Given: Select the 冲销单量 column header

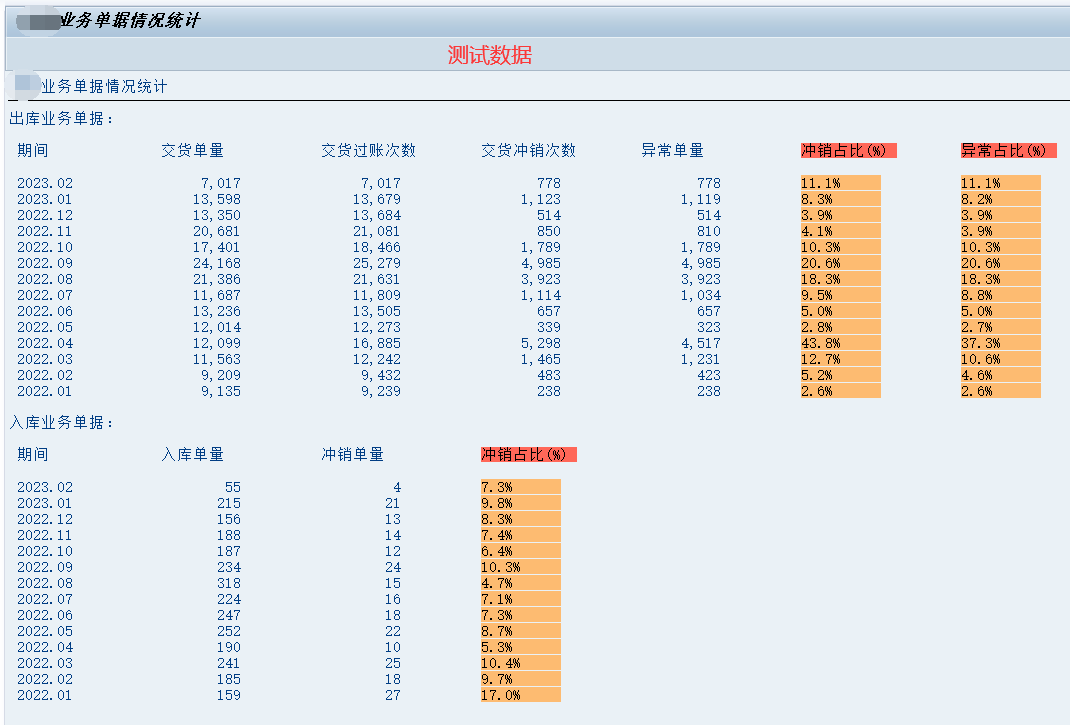Looking at the screenshot, I should point(351,453).
